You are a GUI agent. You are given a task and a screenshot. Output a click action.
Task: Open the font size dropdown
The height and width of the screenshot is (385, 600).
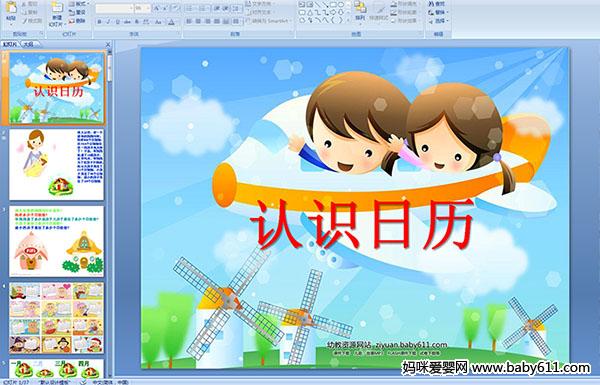148,8
